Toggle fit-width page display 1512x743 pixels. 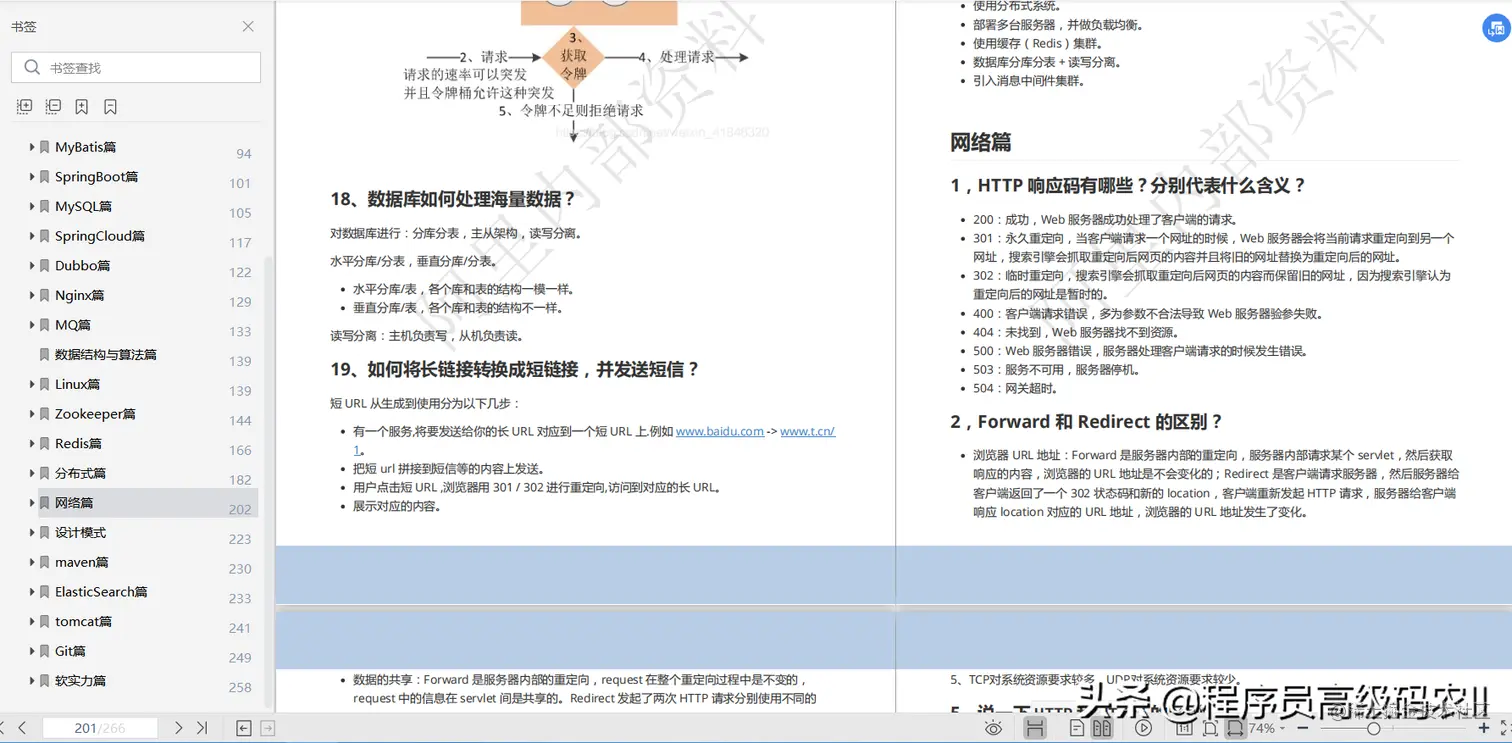tap(1235, 727)
